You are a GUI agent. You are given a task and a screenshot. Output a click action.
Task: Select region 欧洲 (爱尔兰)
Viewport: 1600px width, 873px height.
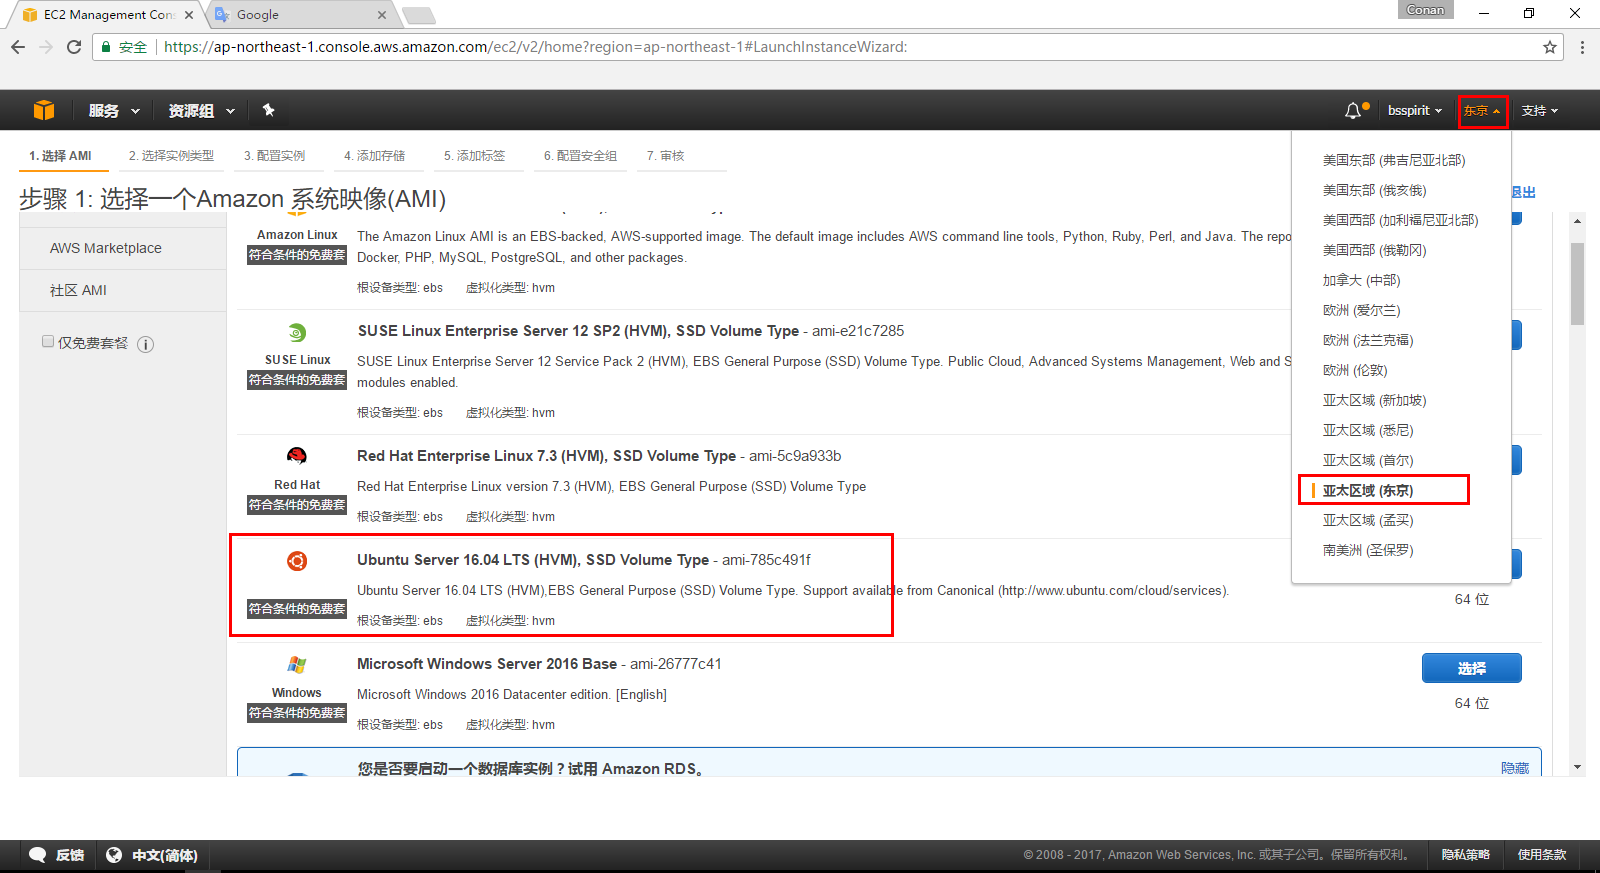click(1362, 310)
